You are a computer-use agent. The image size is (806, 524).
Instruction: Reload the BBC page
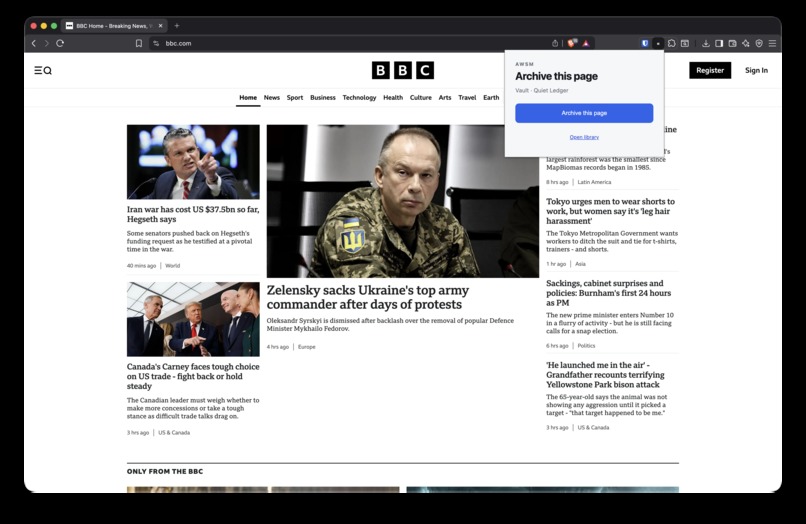point(60,43)
